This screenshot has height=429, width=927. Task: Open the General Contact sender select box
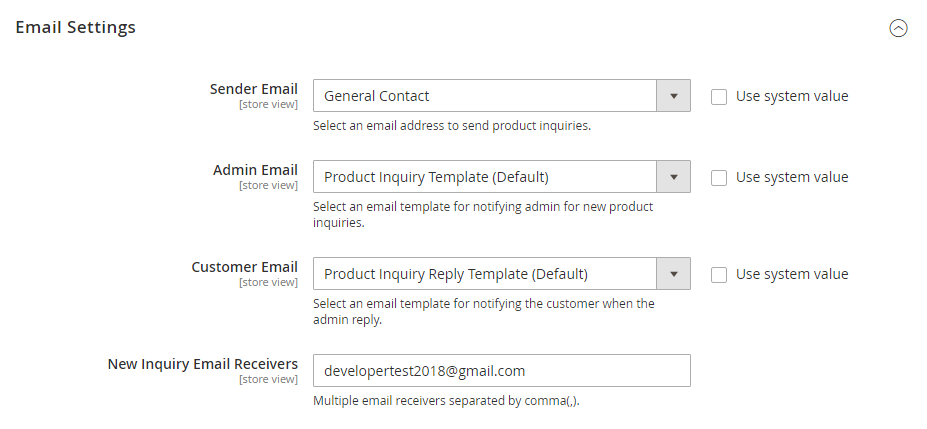click(x=484, y=96)
